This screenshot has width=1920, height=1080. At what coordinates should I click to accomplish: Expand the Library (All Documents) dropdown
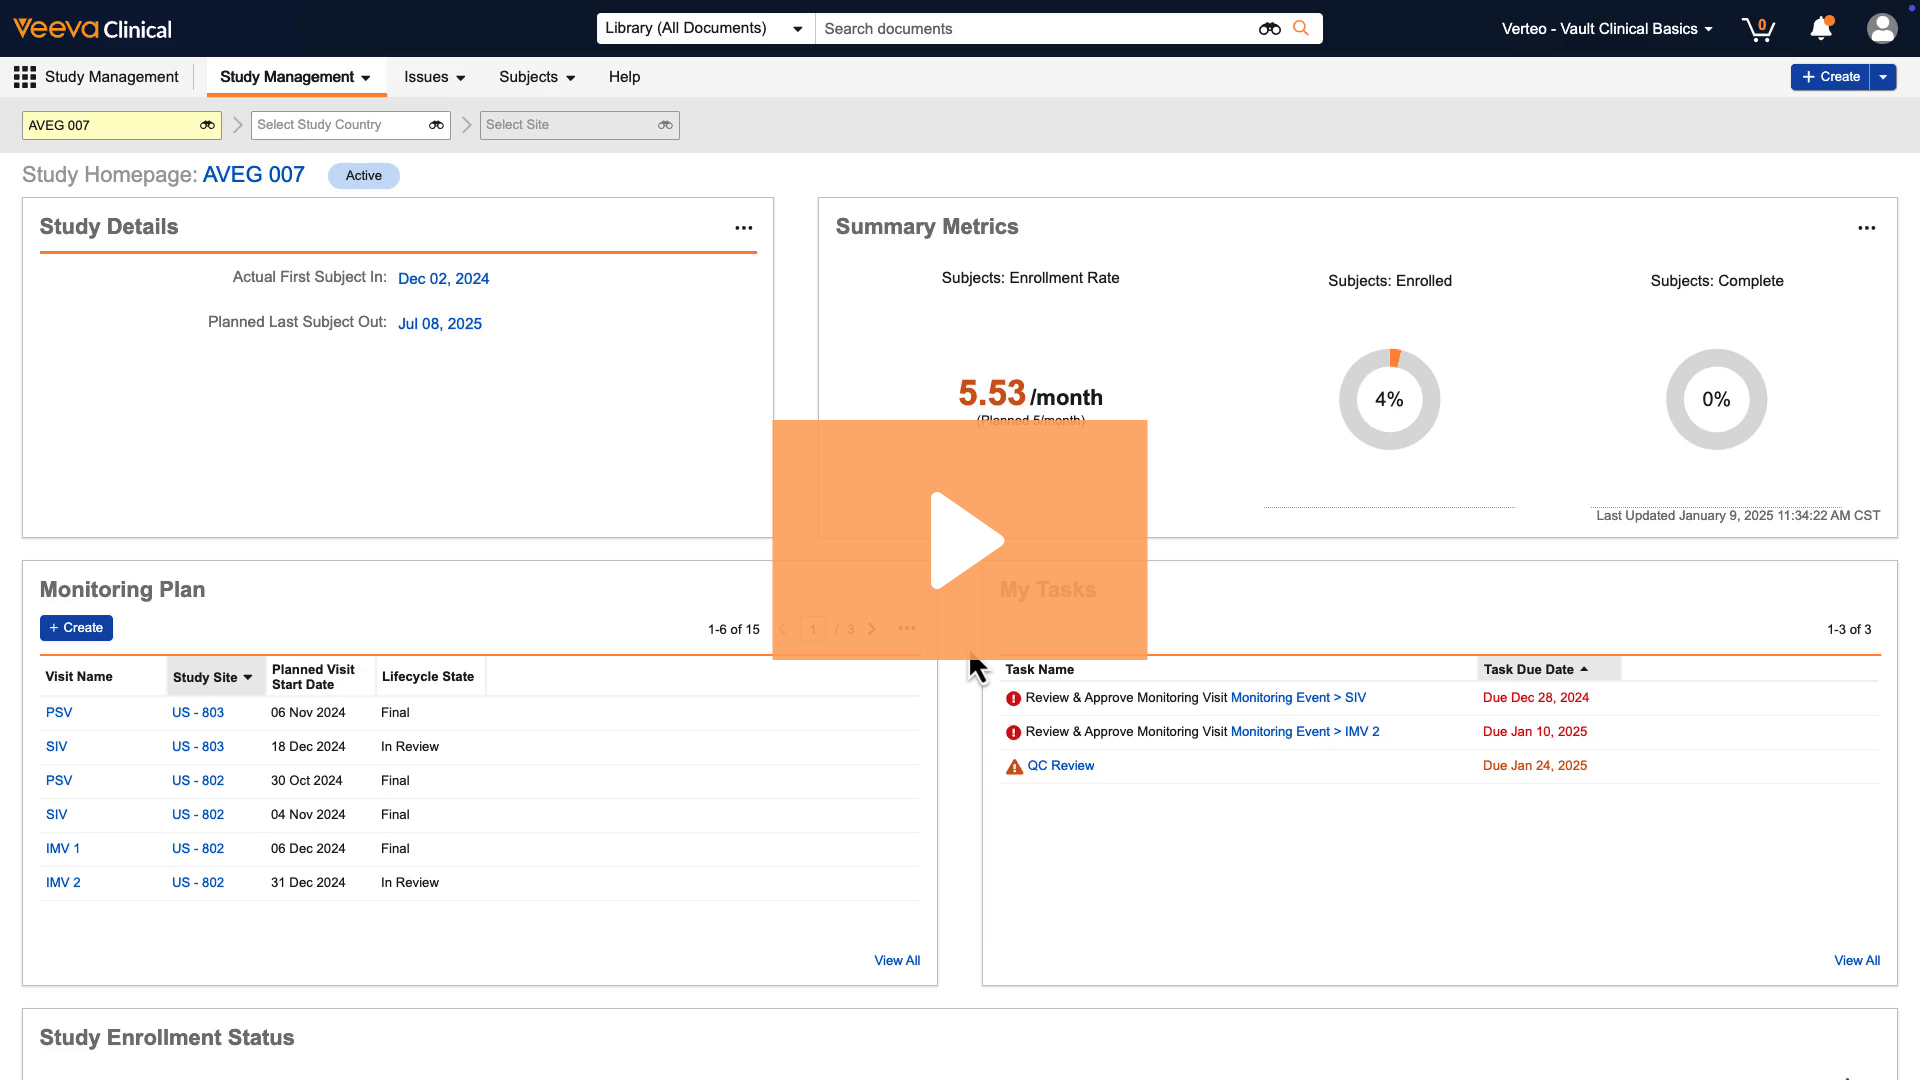point(705,29)
